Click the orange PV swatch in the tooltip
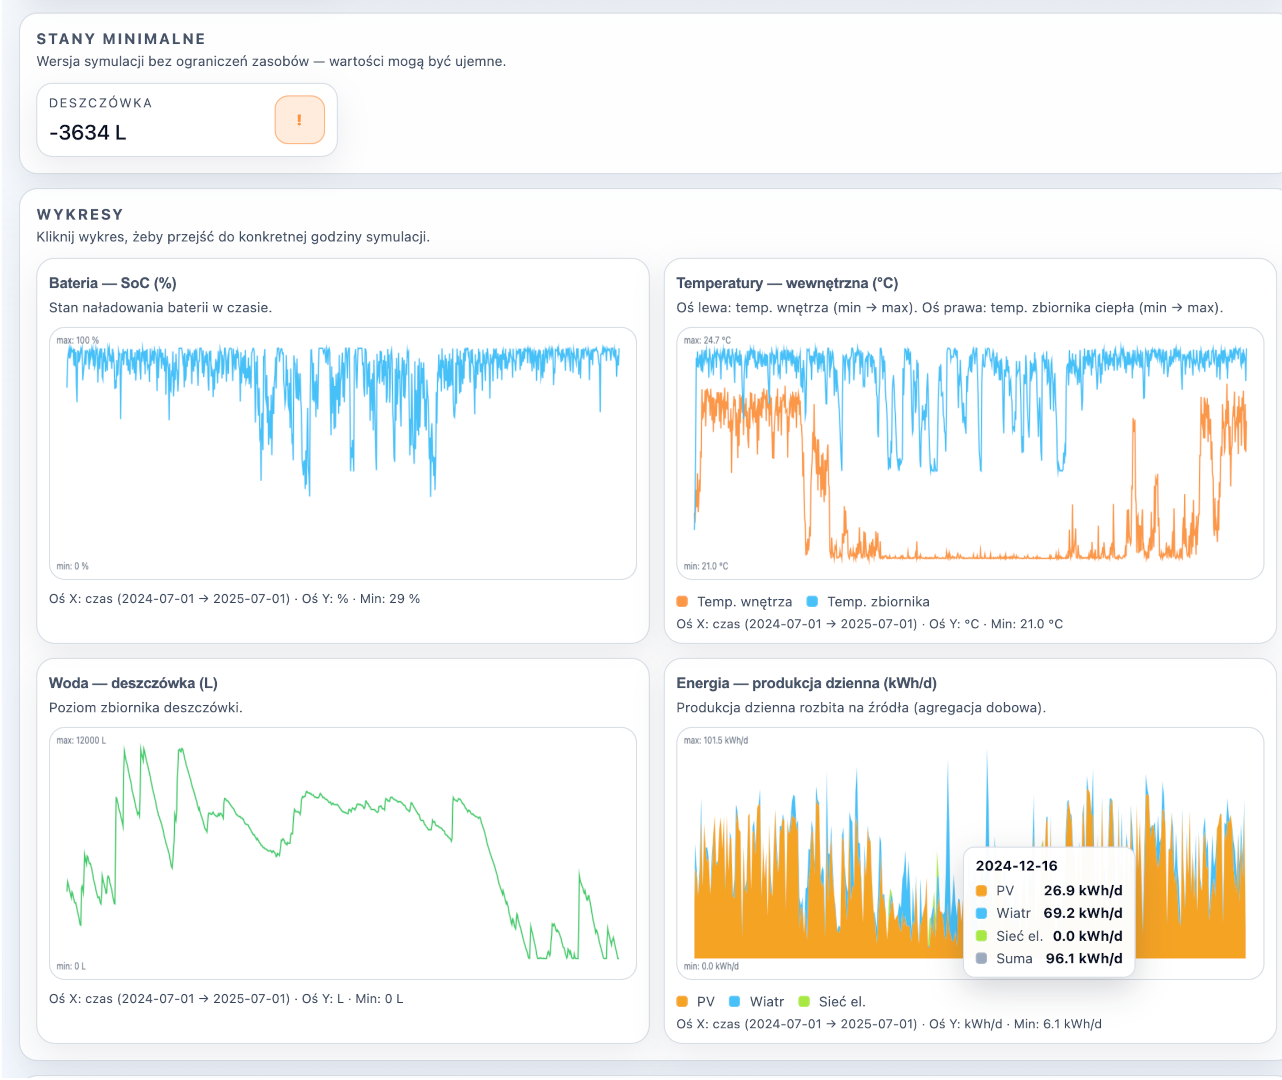Image resolution: width=1282 pixels, height=1080 pixels. coord(982,891)
